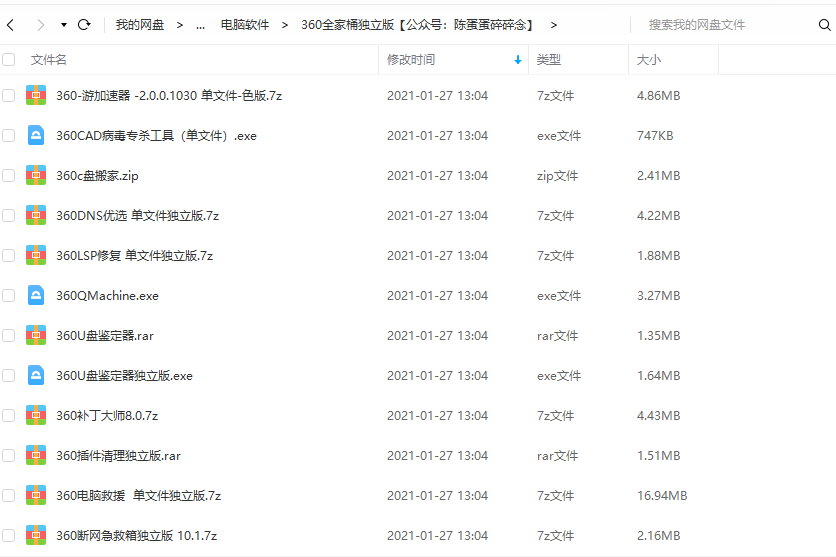Image resolution: width=836 pixels, height=557 pixels.
Task: Click archive icon of 360断网急救箱独立版
Action: [x=36, y=535]
